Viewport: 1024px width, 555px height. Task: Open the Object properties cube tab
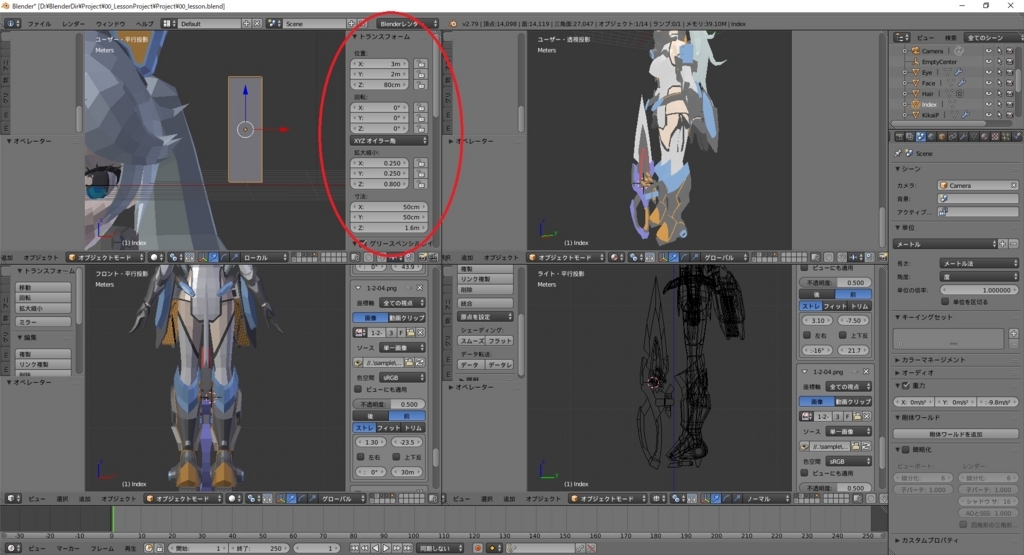pyautogui.click(x=942, y=136)
